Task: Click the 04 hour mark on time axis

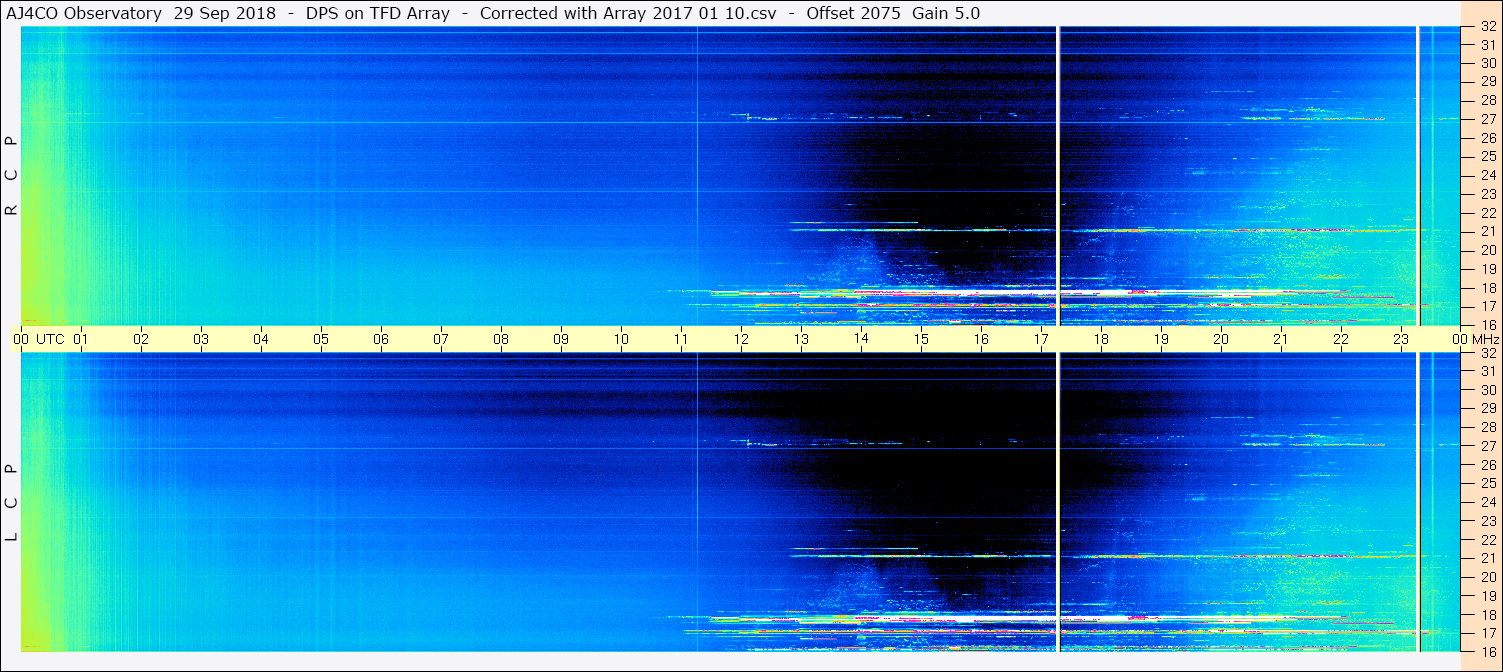Action: coord(261,339)
